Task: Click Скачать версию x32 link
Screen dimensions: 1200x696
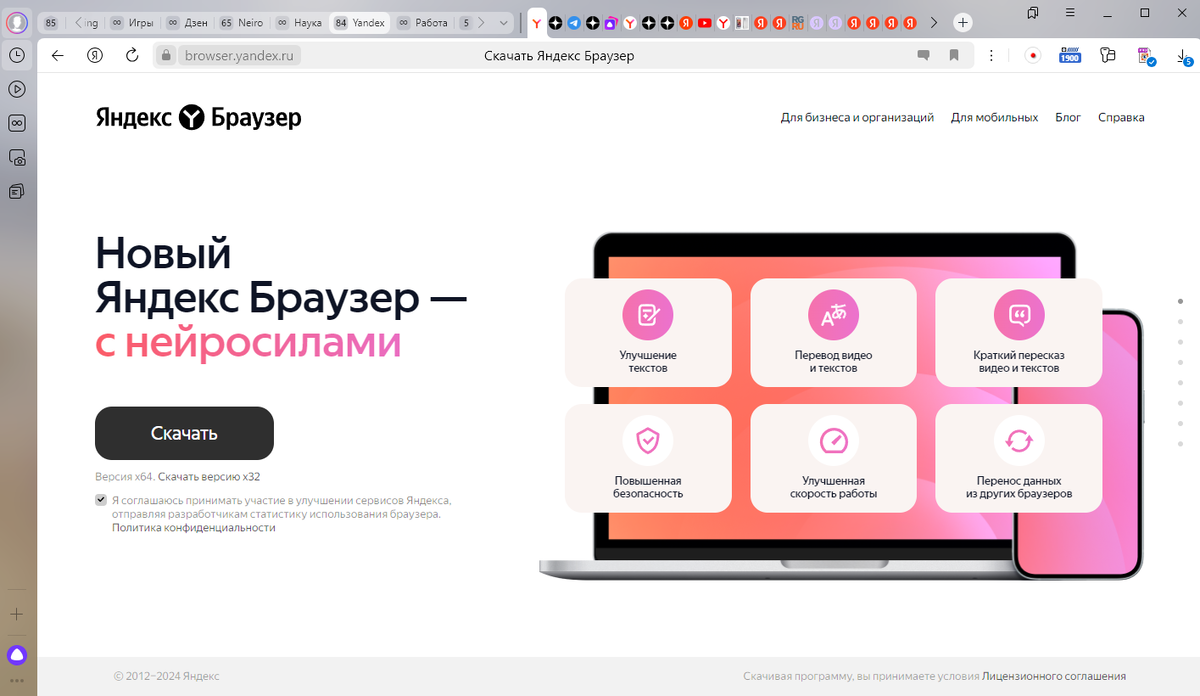Action: (209, 477)
